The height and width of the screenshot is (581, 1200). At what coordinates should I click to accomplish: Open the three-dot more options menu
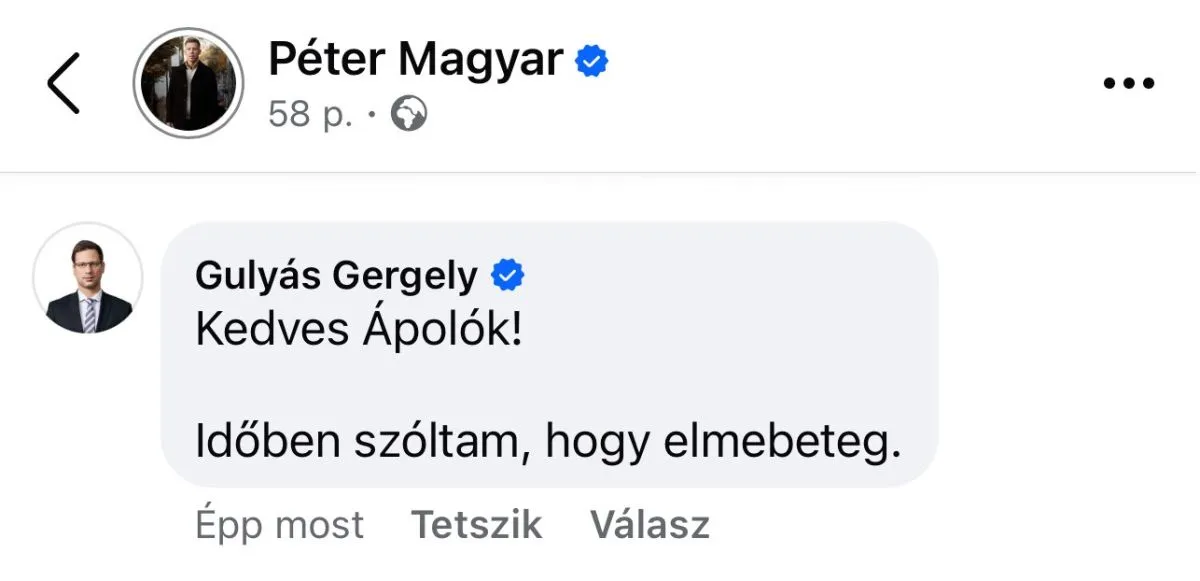(1129, 83)
